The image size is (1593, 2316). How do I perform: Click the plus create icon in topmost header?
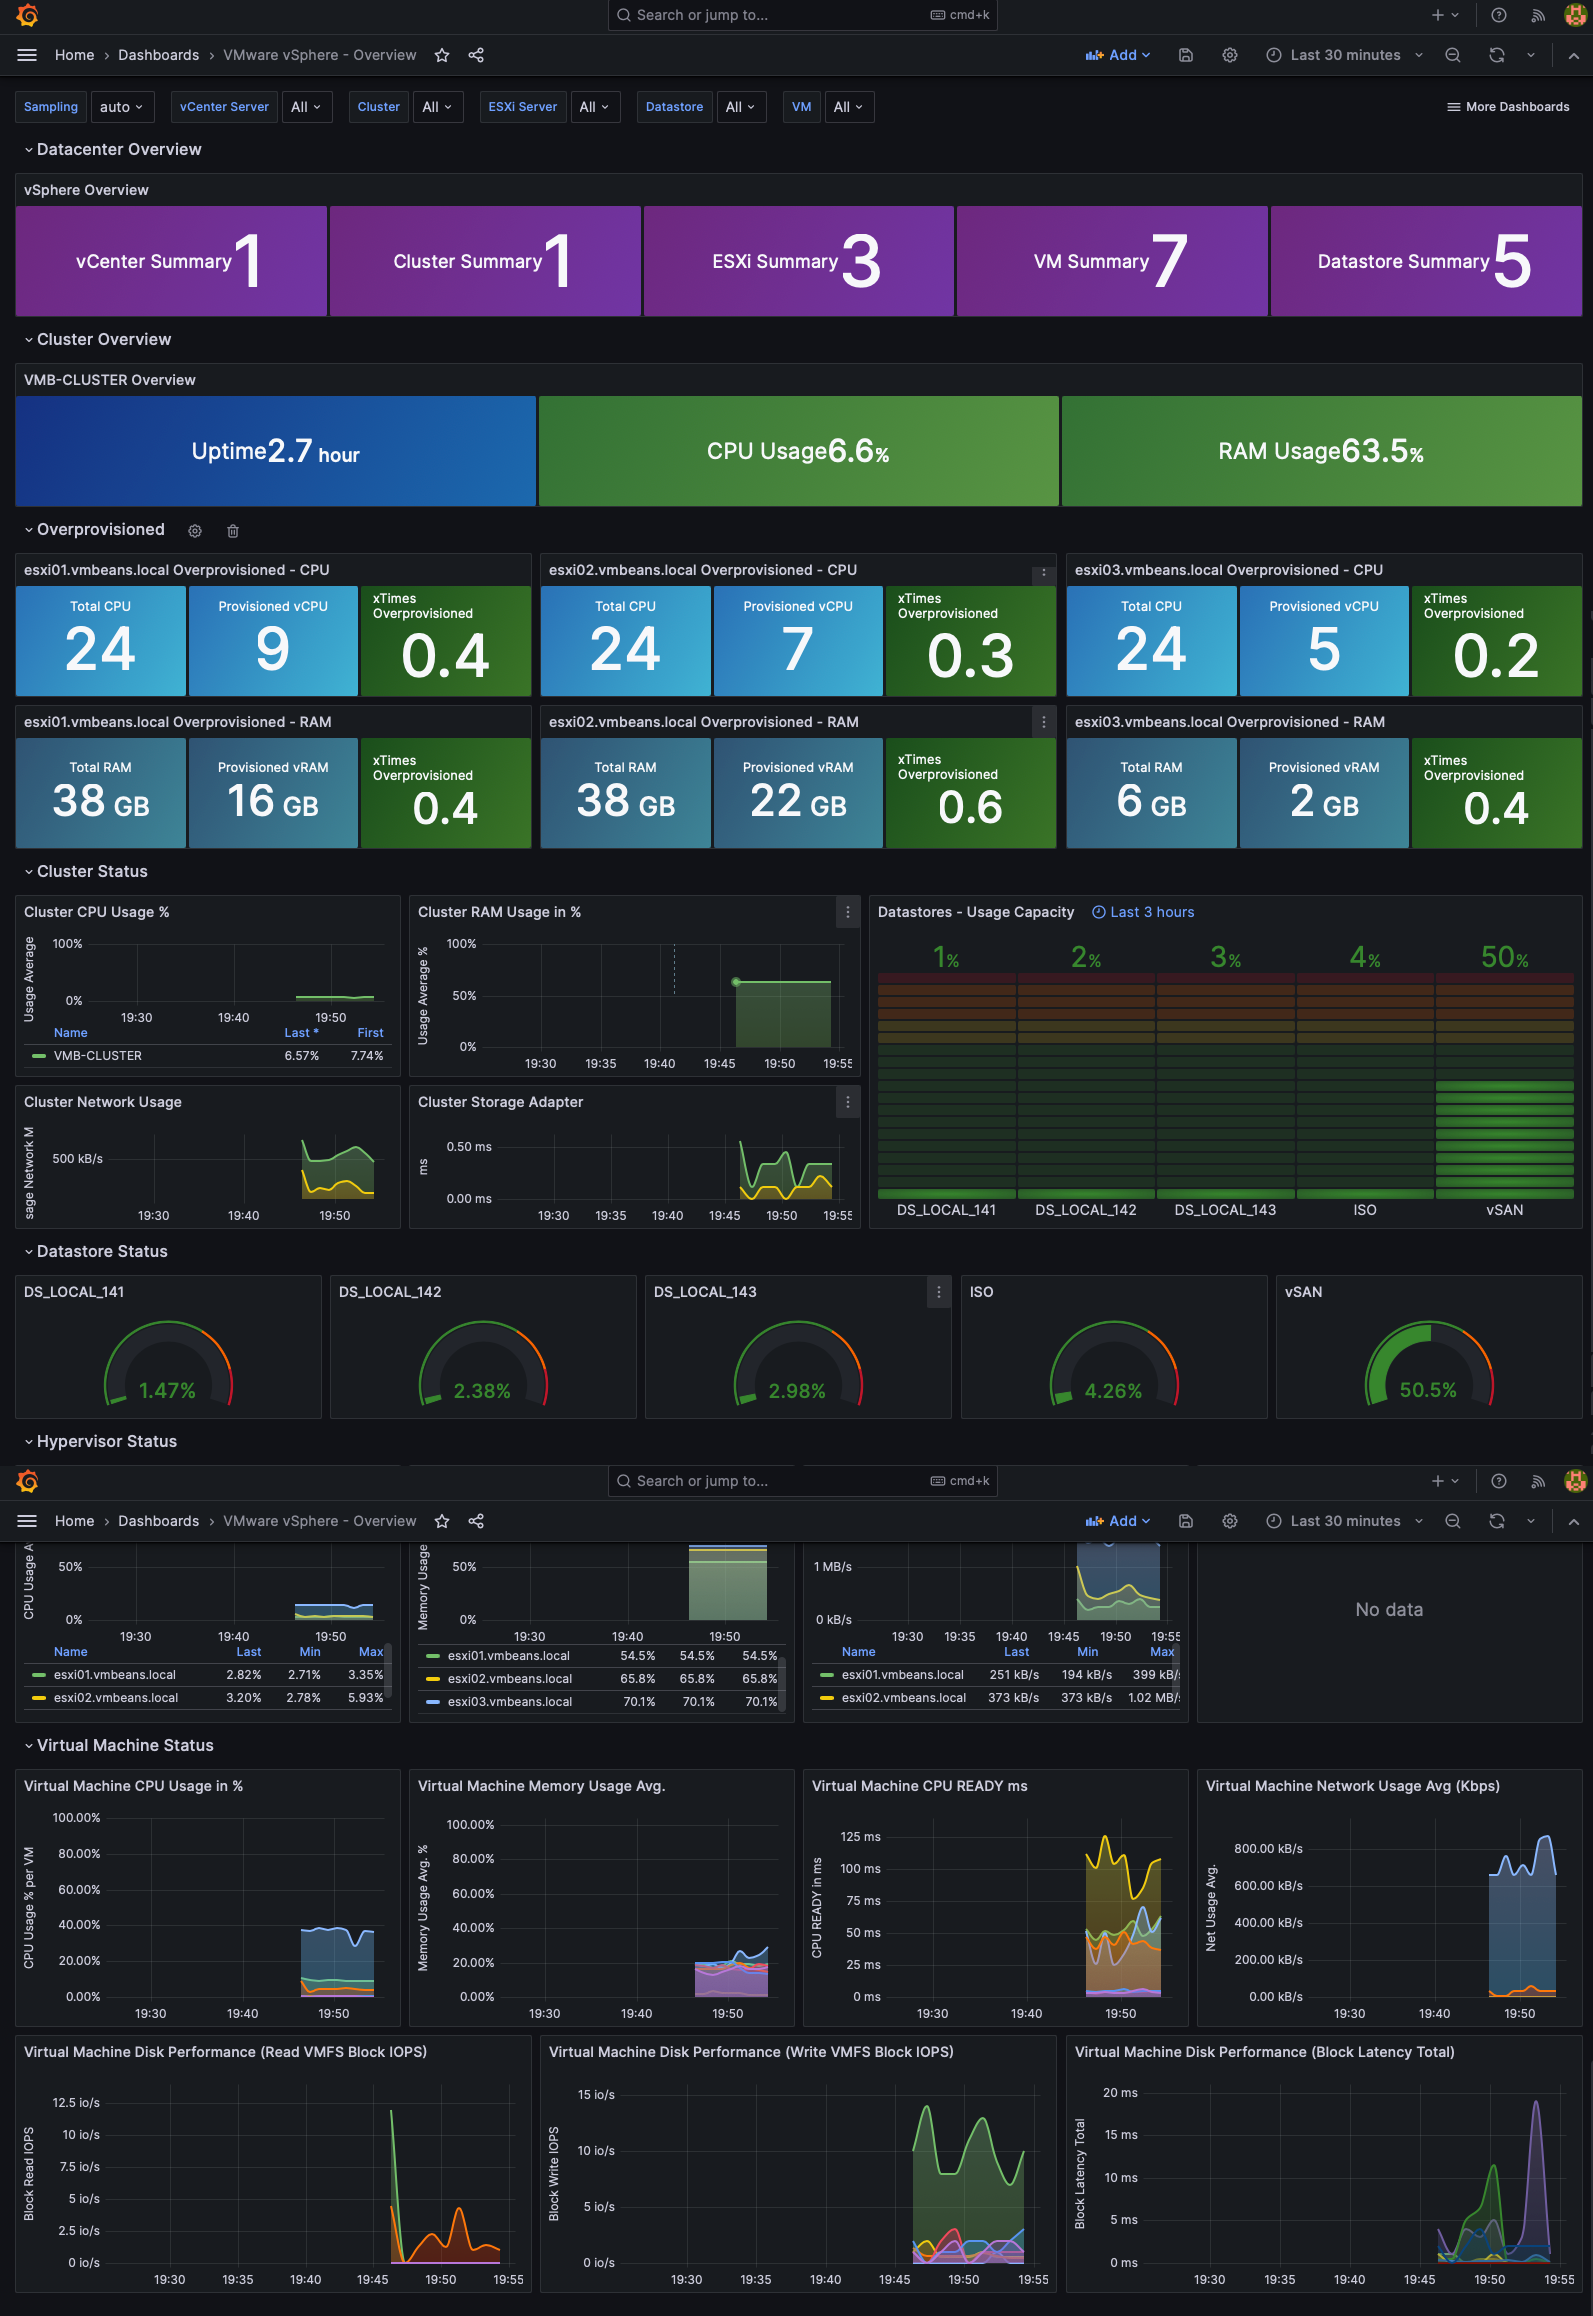point(1438,15)
